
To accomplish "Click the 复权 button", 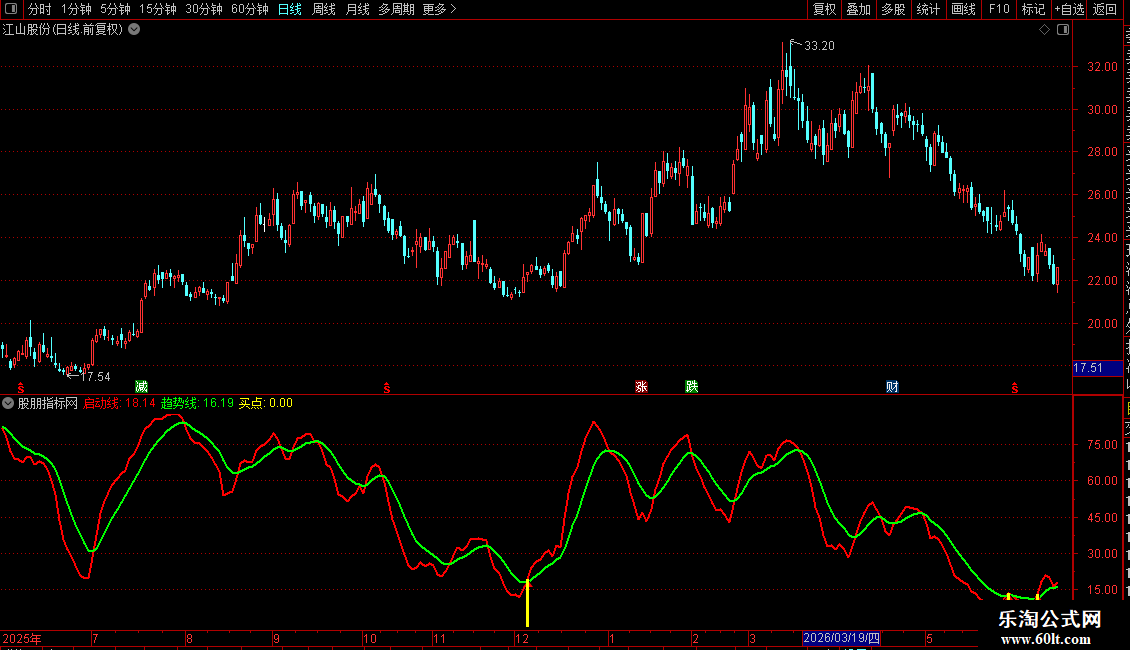I will click(x=824, y=9).
